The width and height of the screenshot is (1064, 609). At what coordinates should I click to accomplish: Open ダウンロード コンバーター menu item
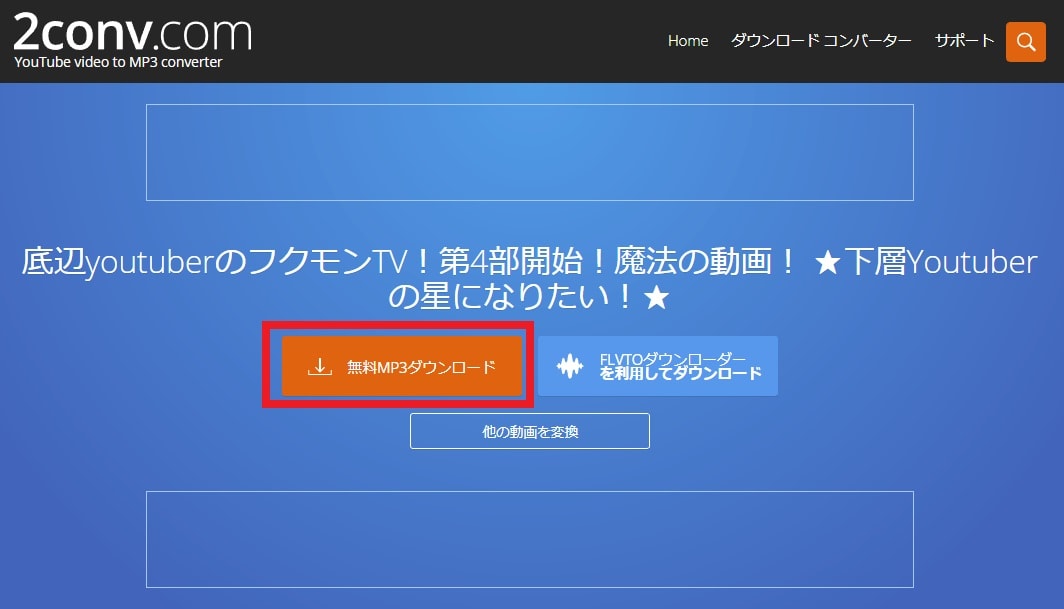[820, 41]
